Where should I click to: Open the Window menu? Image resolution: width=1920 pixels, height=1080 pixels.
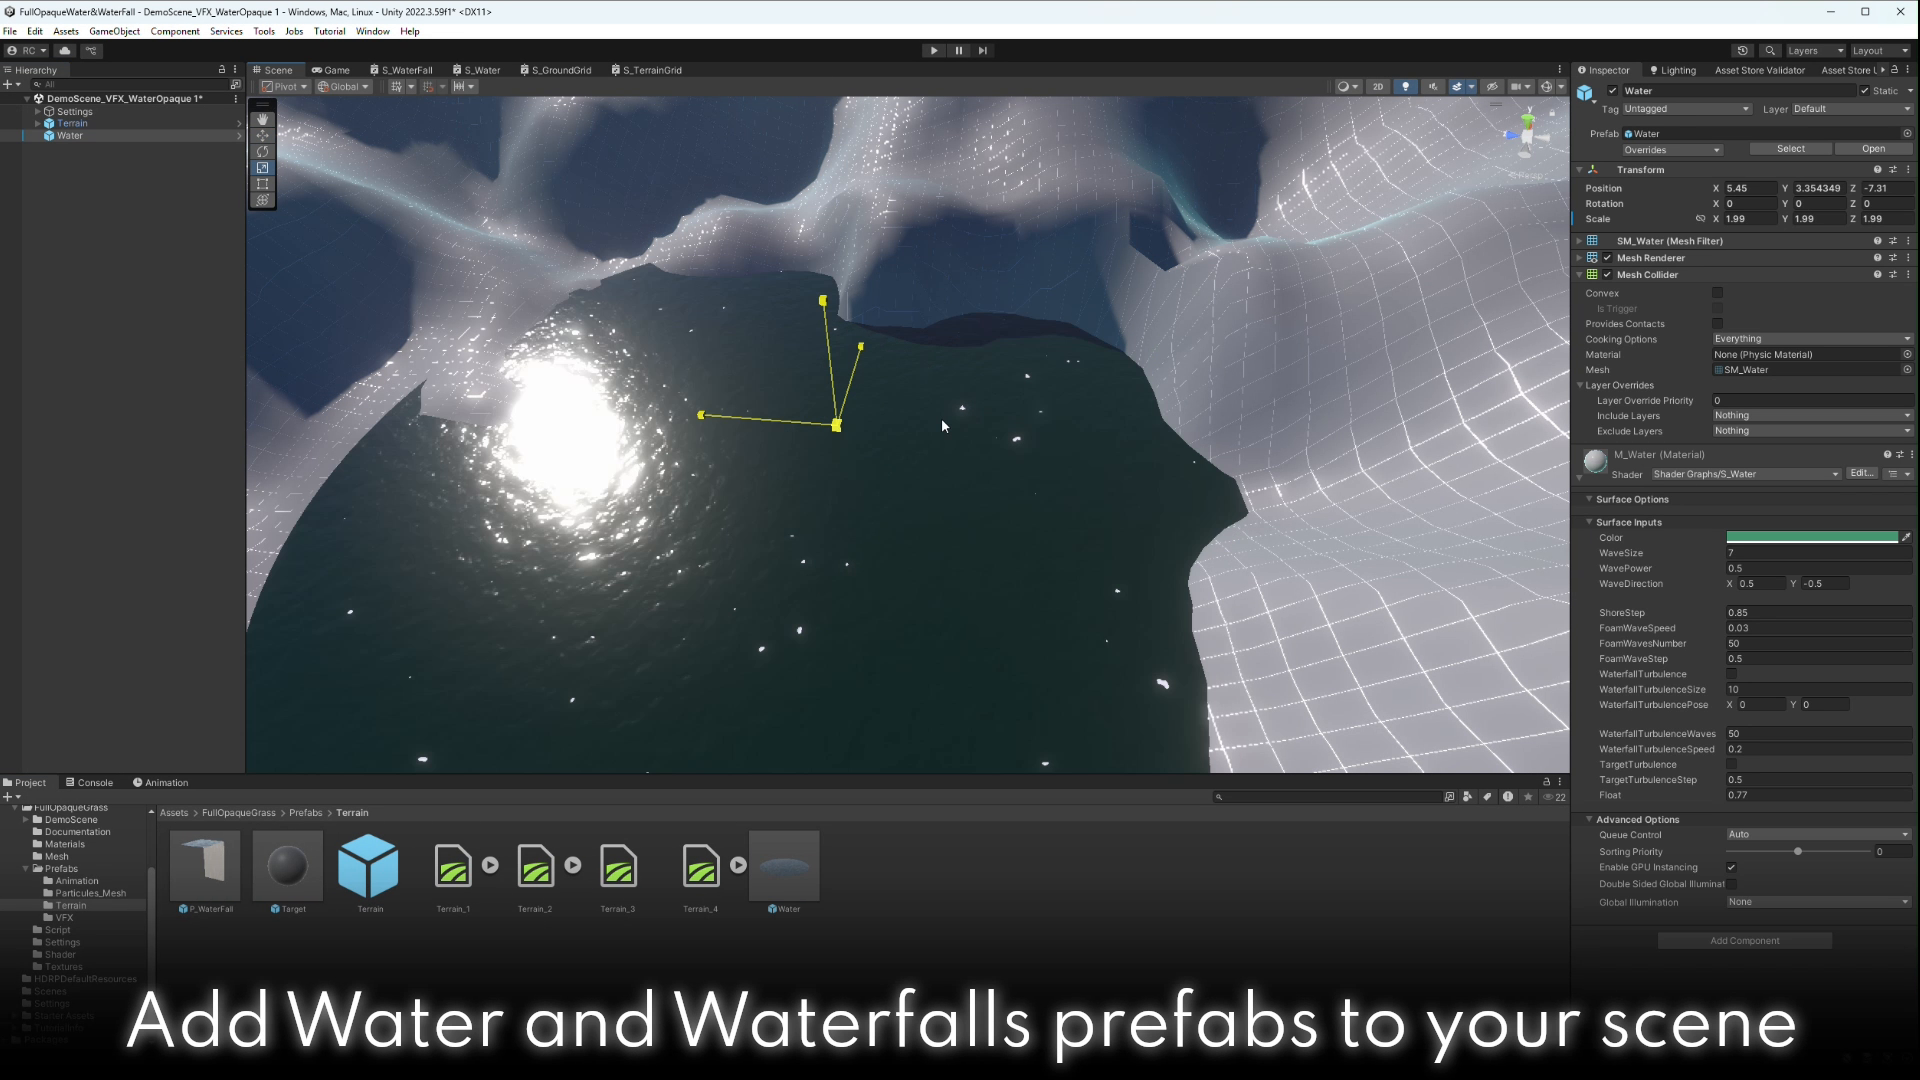pyautogui.click(x=372, y=31)
